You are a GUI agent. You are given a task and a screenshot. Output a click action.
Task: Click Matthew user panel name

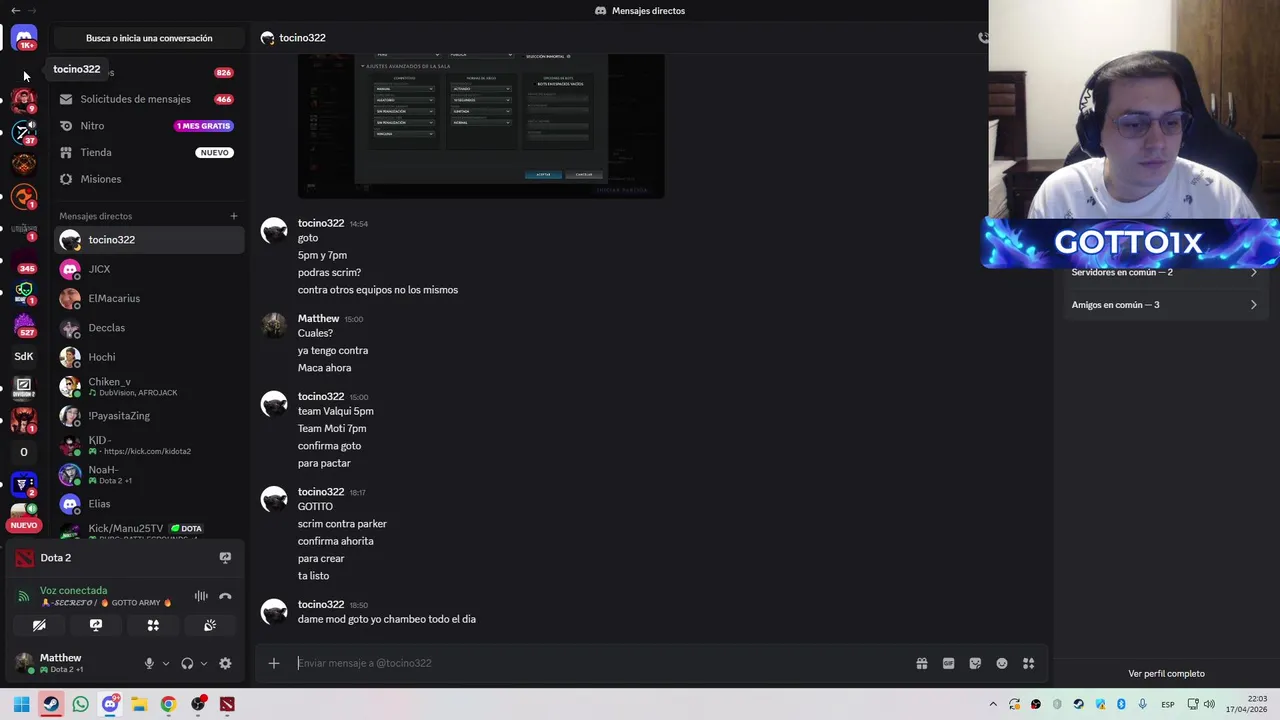pos(60,658)
